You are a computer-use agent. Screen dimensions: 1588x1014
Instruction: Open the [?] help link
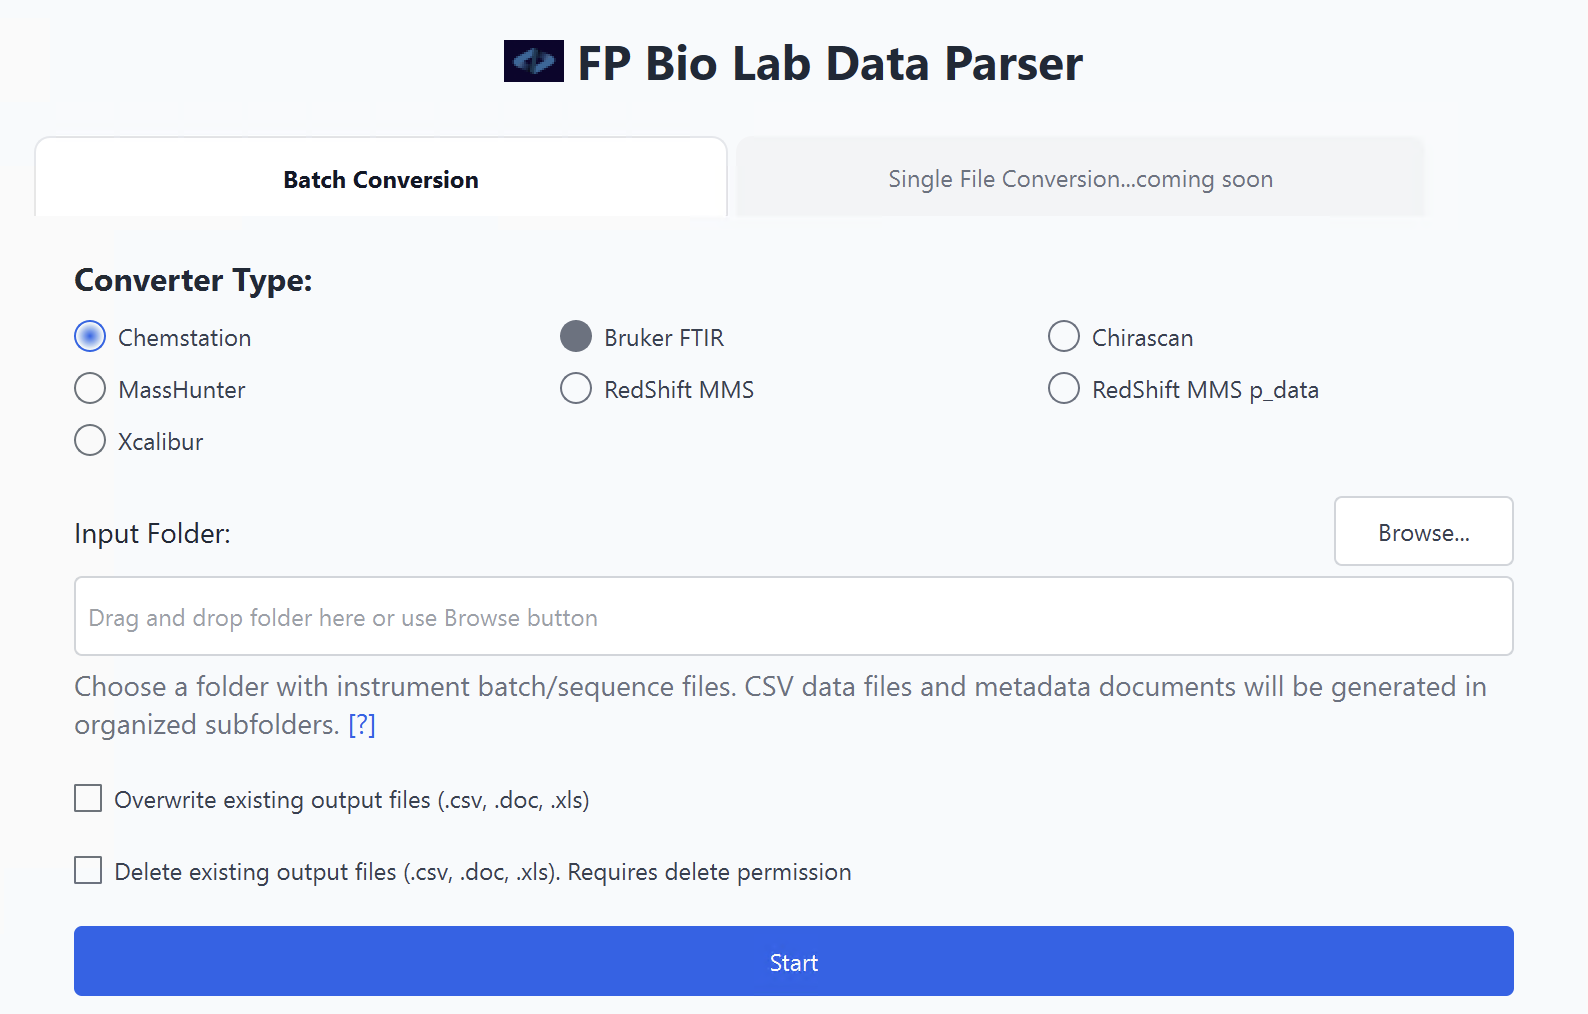click(x=362, y=725)
